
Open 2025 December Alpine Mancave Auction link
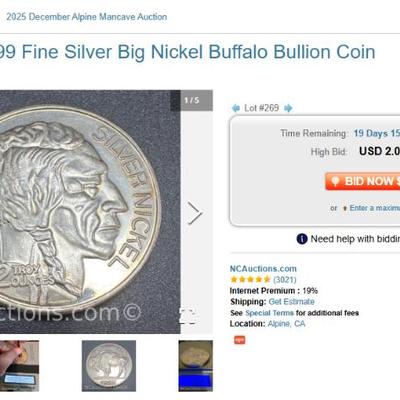[87, 17]
